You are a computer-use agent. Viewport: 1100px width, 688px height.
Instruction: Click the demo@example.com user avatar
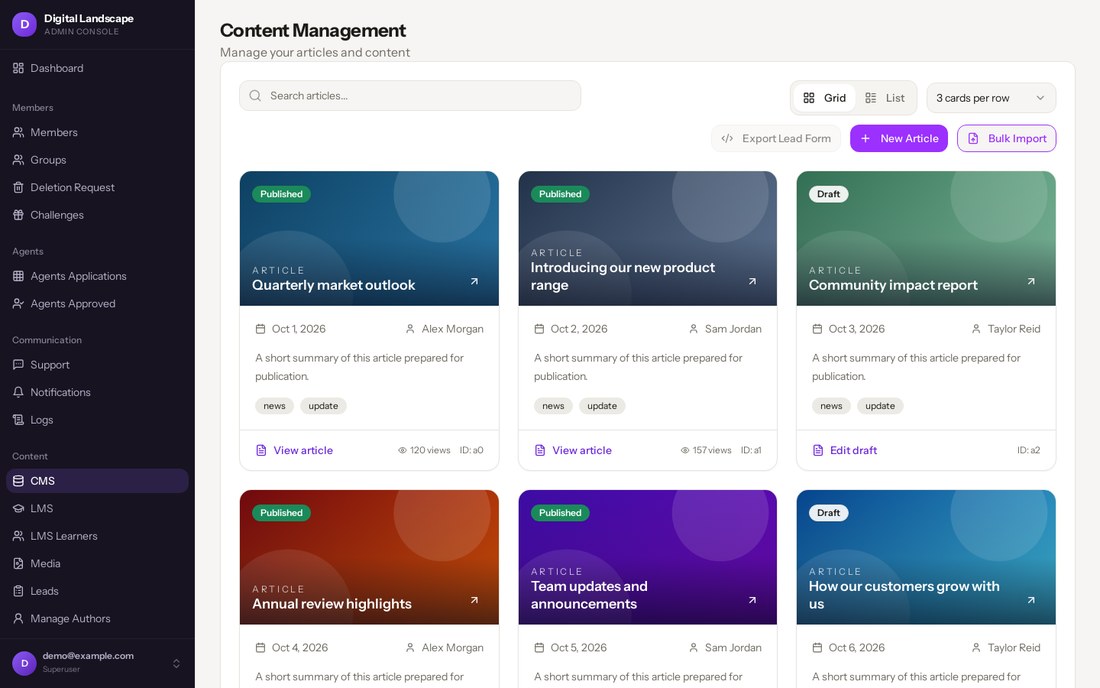[24, 663]
